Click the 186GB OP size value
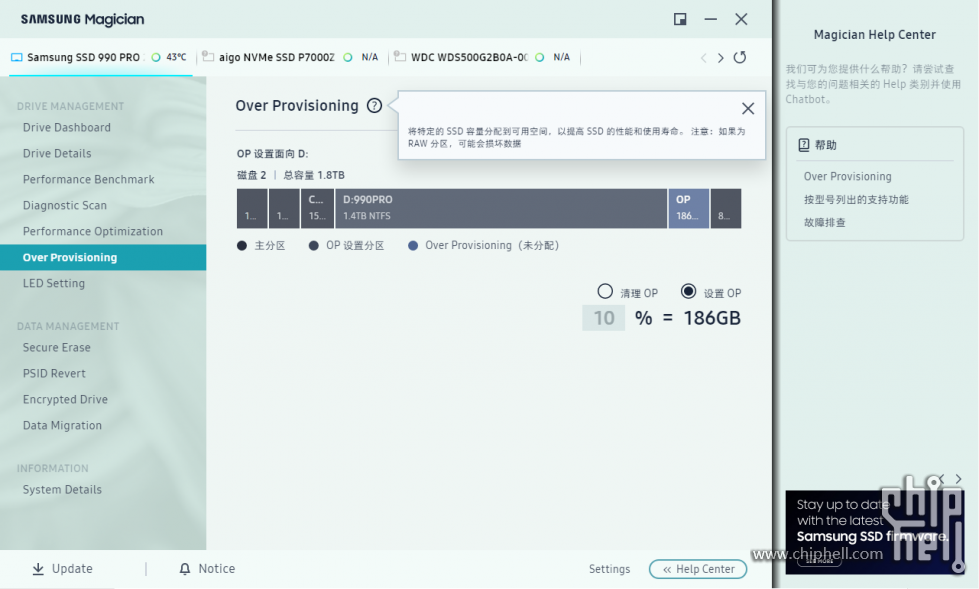Image resolution: width=979 pixels, height=589 pixels. (712, 318)
